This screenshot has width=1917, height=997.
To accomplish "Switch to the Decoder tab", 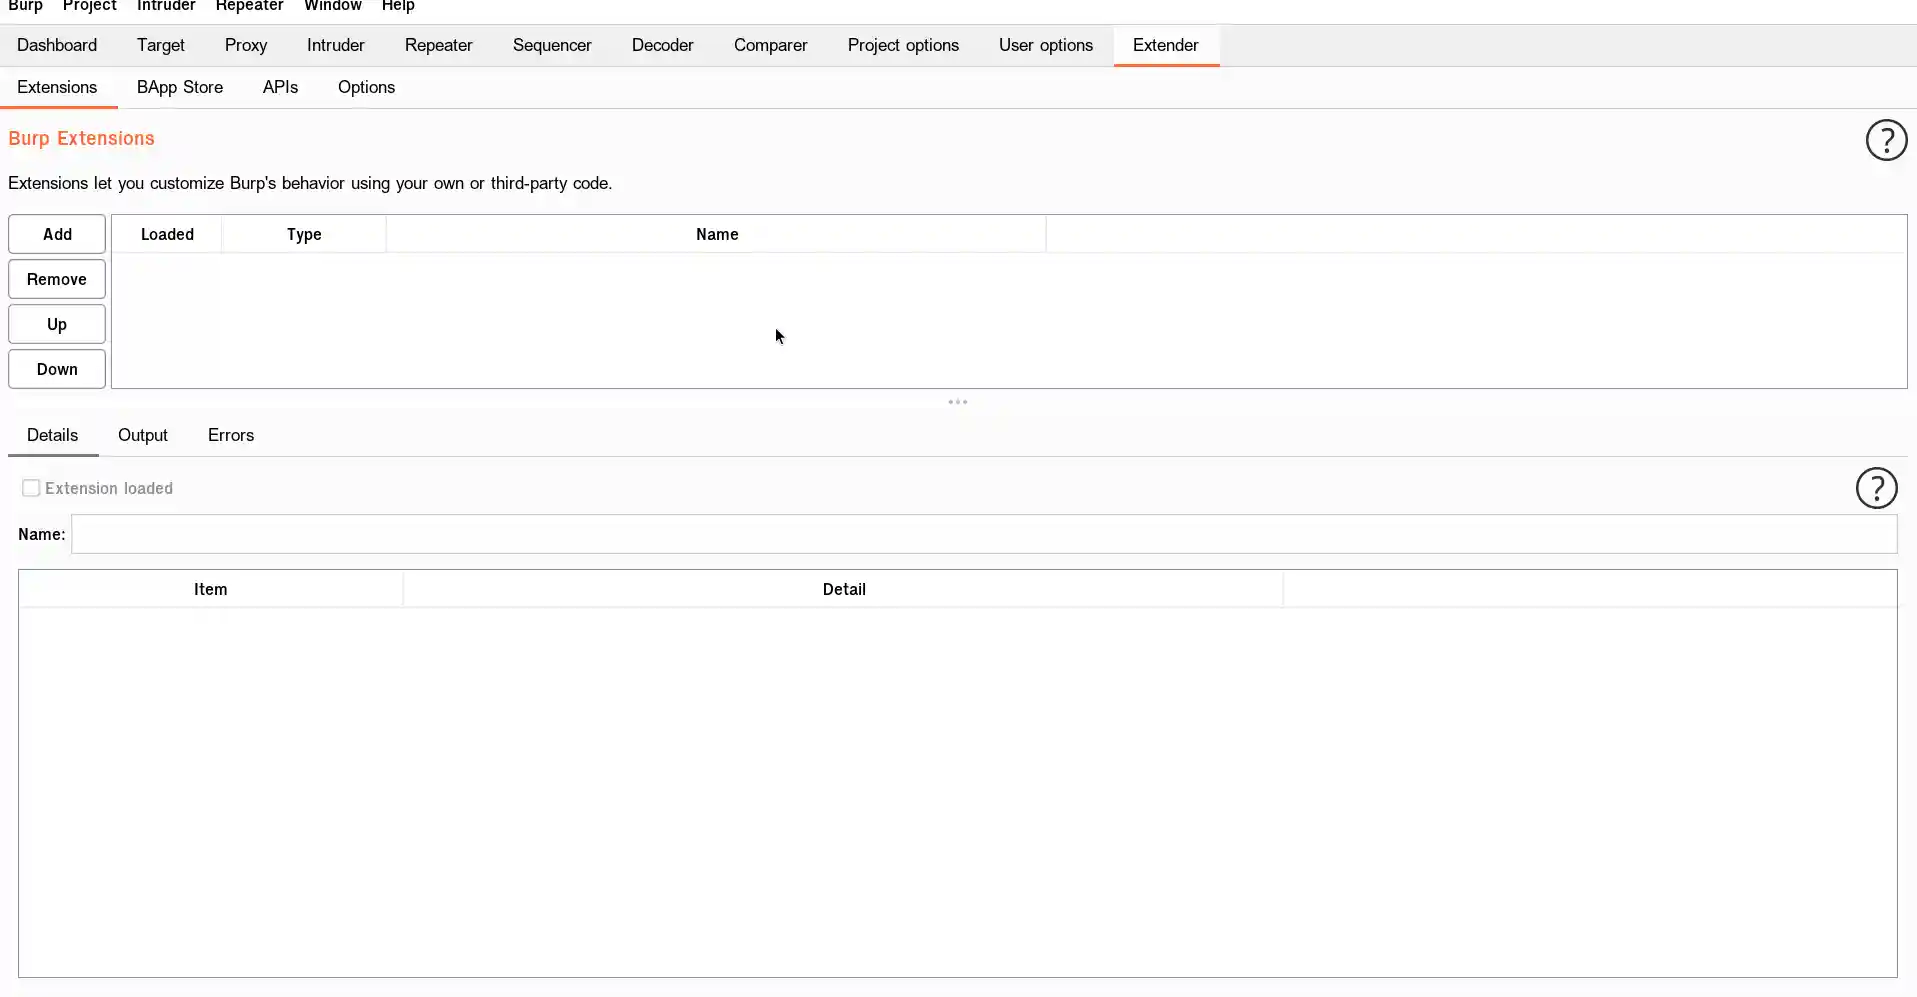I will pyautogui.click(x=662, y=45).
